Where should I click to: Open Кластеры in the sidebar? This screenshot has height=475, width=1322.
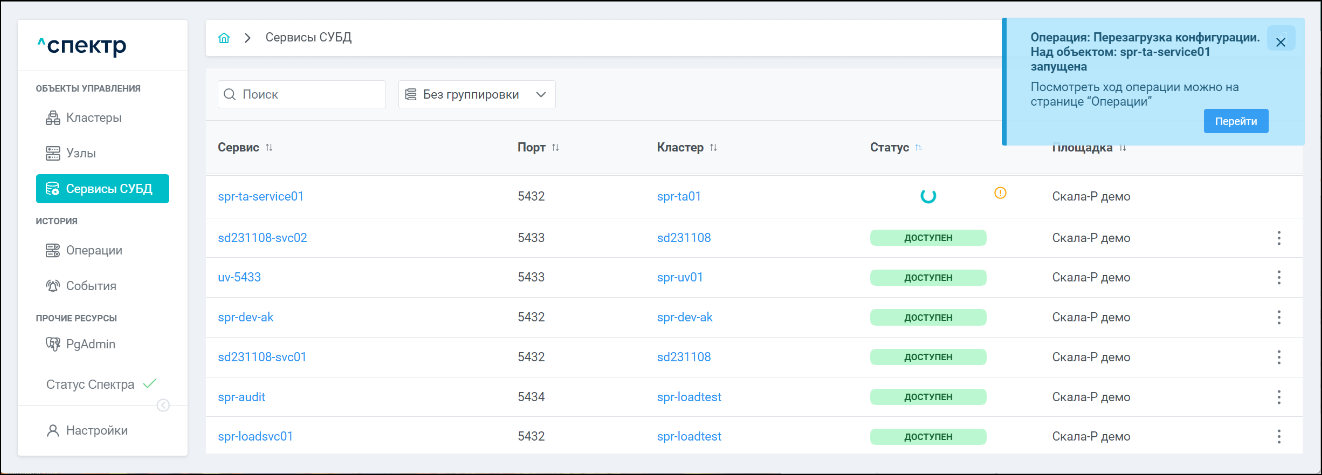(94, 118)
